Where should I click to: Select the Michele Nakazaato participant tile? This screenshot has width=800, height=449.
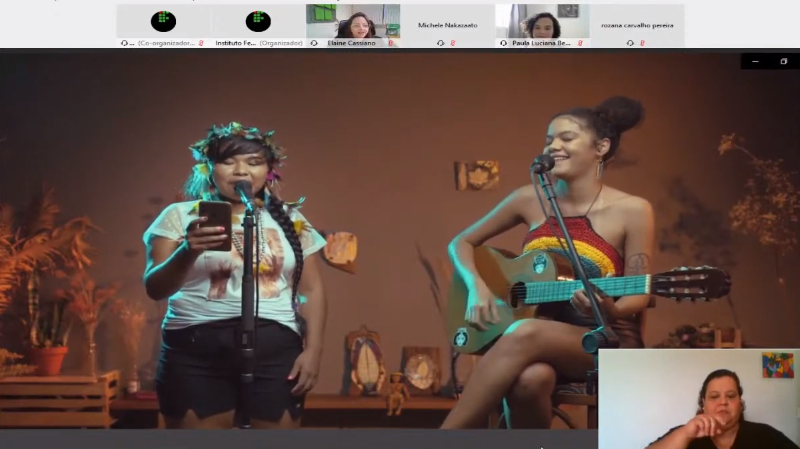[447, 26]
